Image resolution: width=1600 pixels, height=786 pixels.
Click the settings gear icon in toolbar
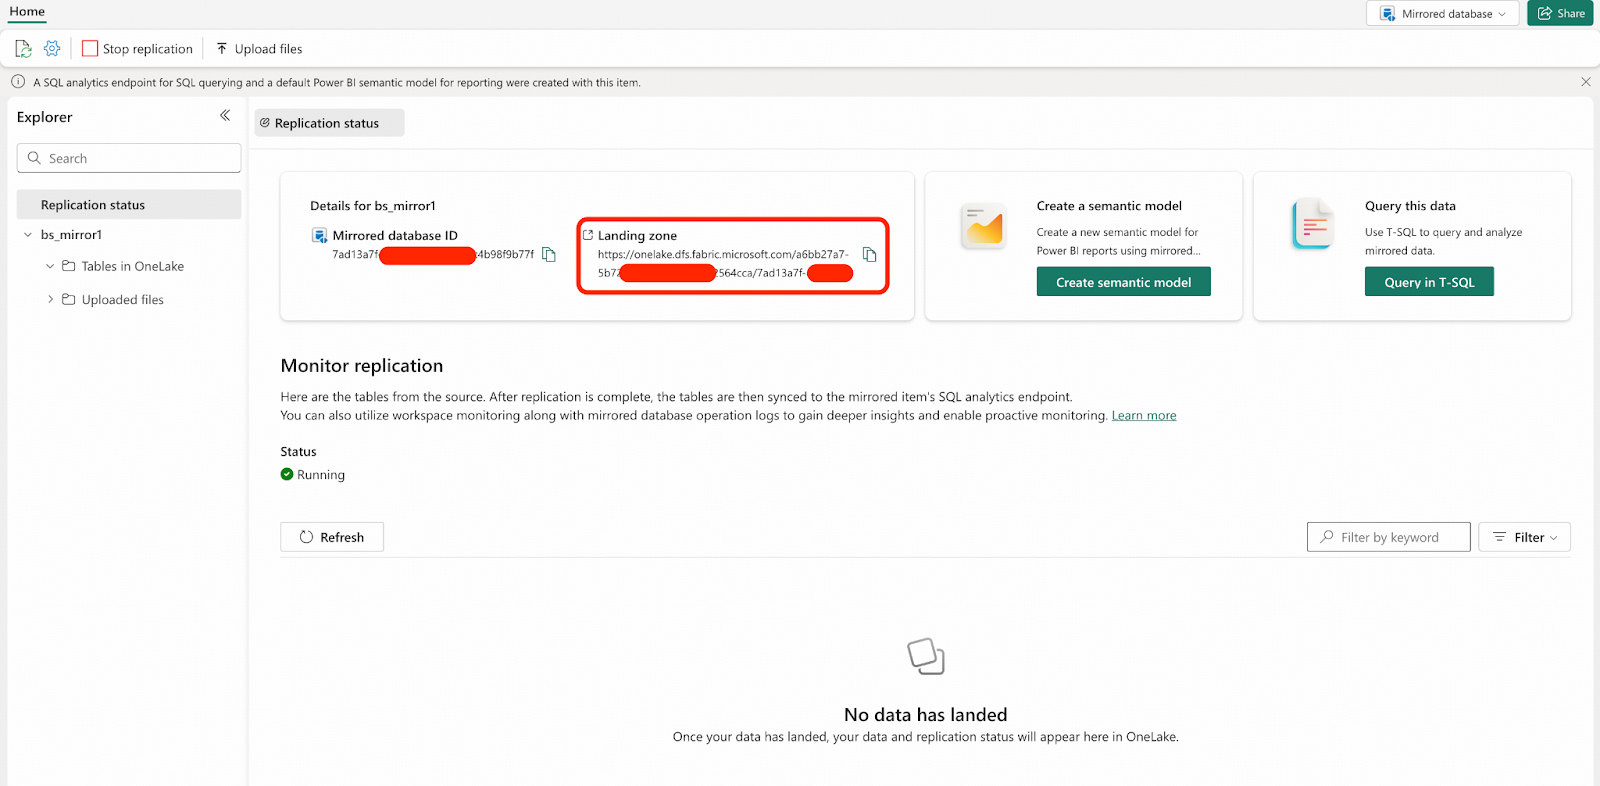click(x=52, y=48)
